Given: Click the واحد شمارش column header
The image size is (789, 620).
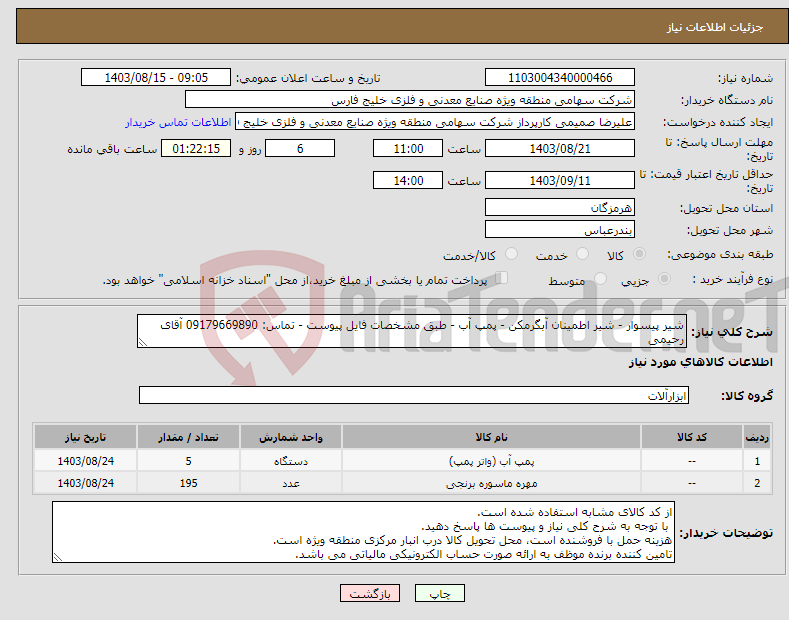Looking at the screenshot, I should (291, 437).
